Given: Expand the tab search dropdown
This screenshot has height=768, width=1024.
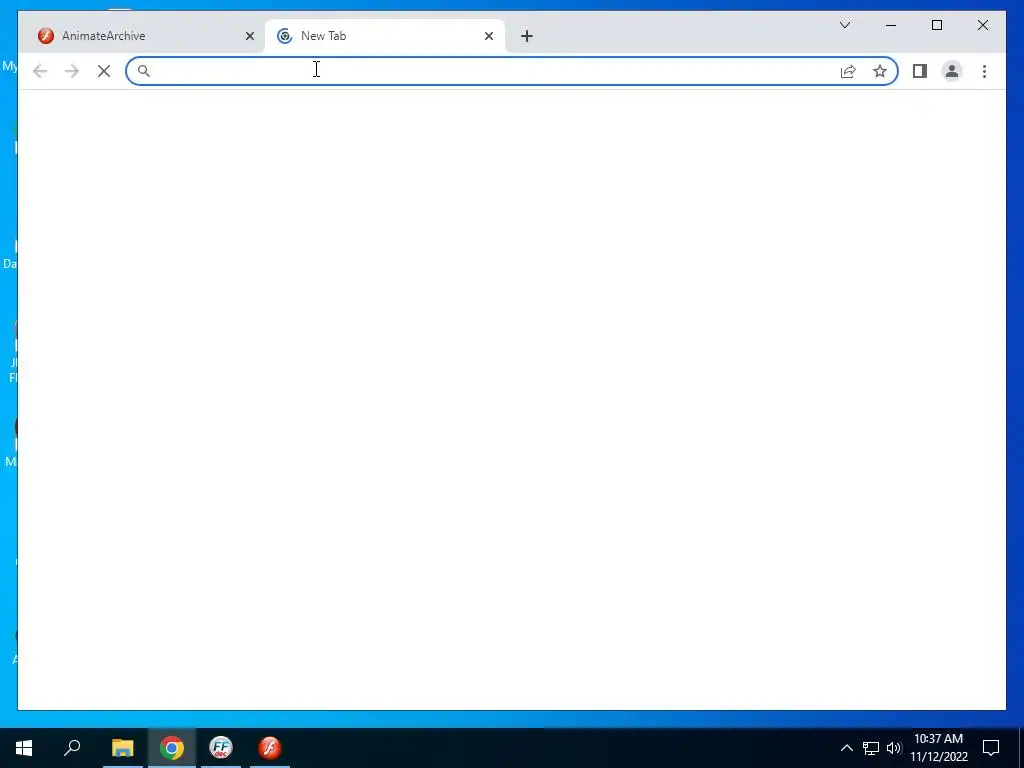Looking at the screenshot, I should coord(844,25).
